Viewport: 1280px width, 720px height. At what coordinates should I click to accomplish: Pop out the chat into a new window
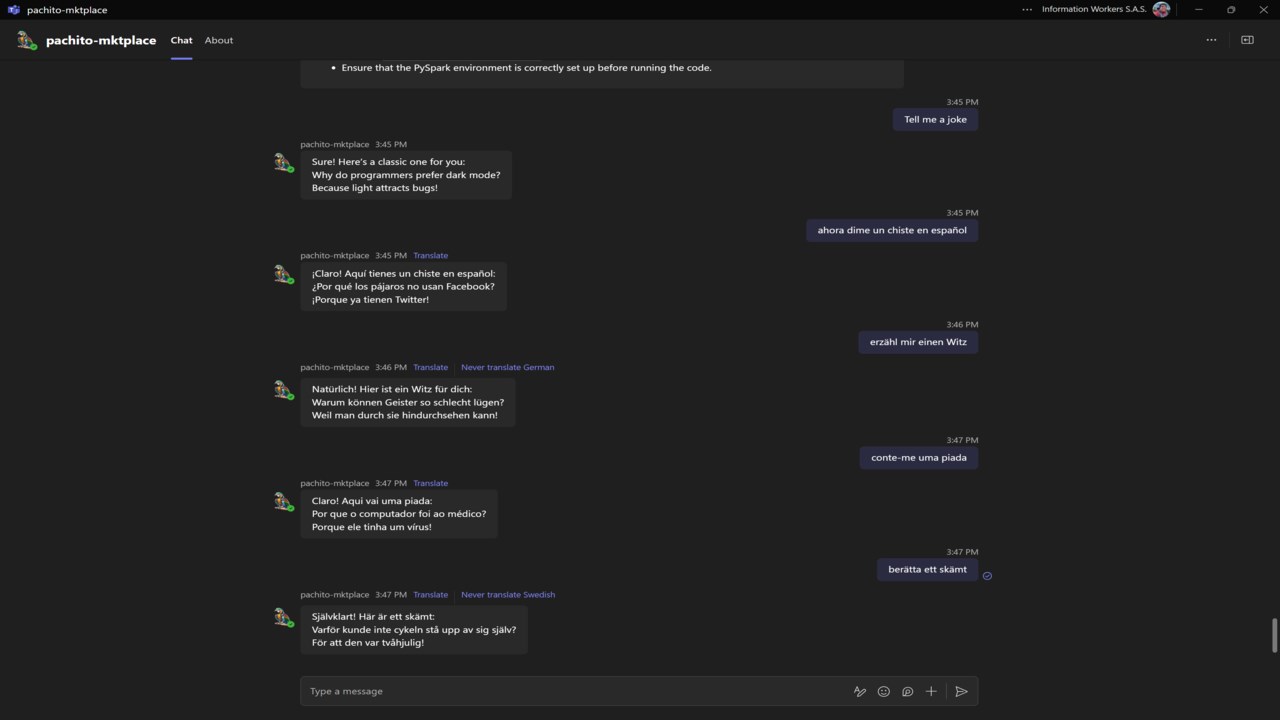1247,40
